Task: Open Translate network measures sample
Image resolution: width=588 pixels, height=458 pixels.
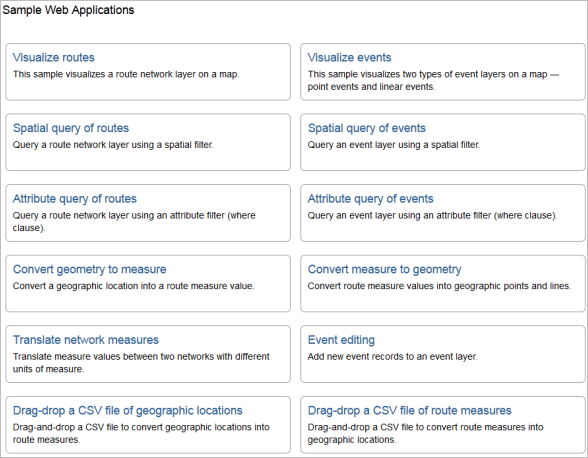Action: point(86,340)
